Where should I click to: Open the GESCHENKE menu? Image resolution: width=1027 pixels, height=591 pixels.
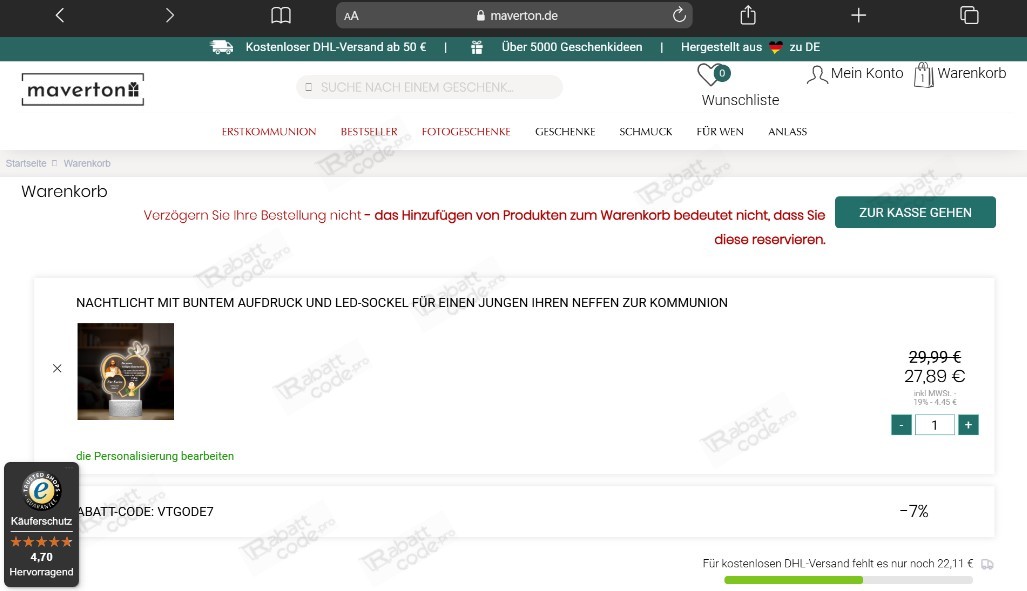565,132
